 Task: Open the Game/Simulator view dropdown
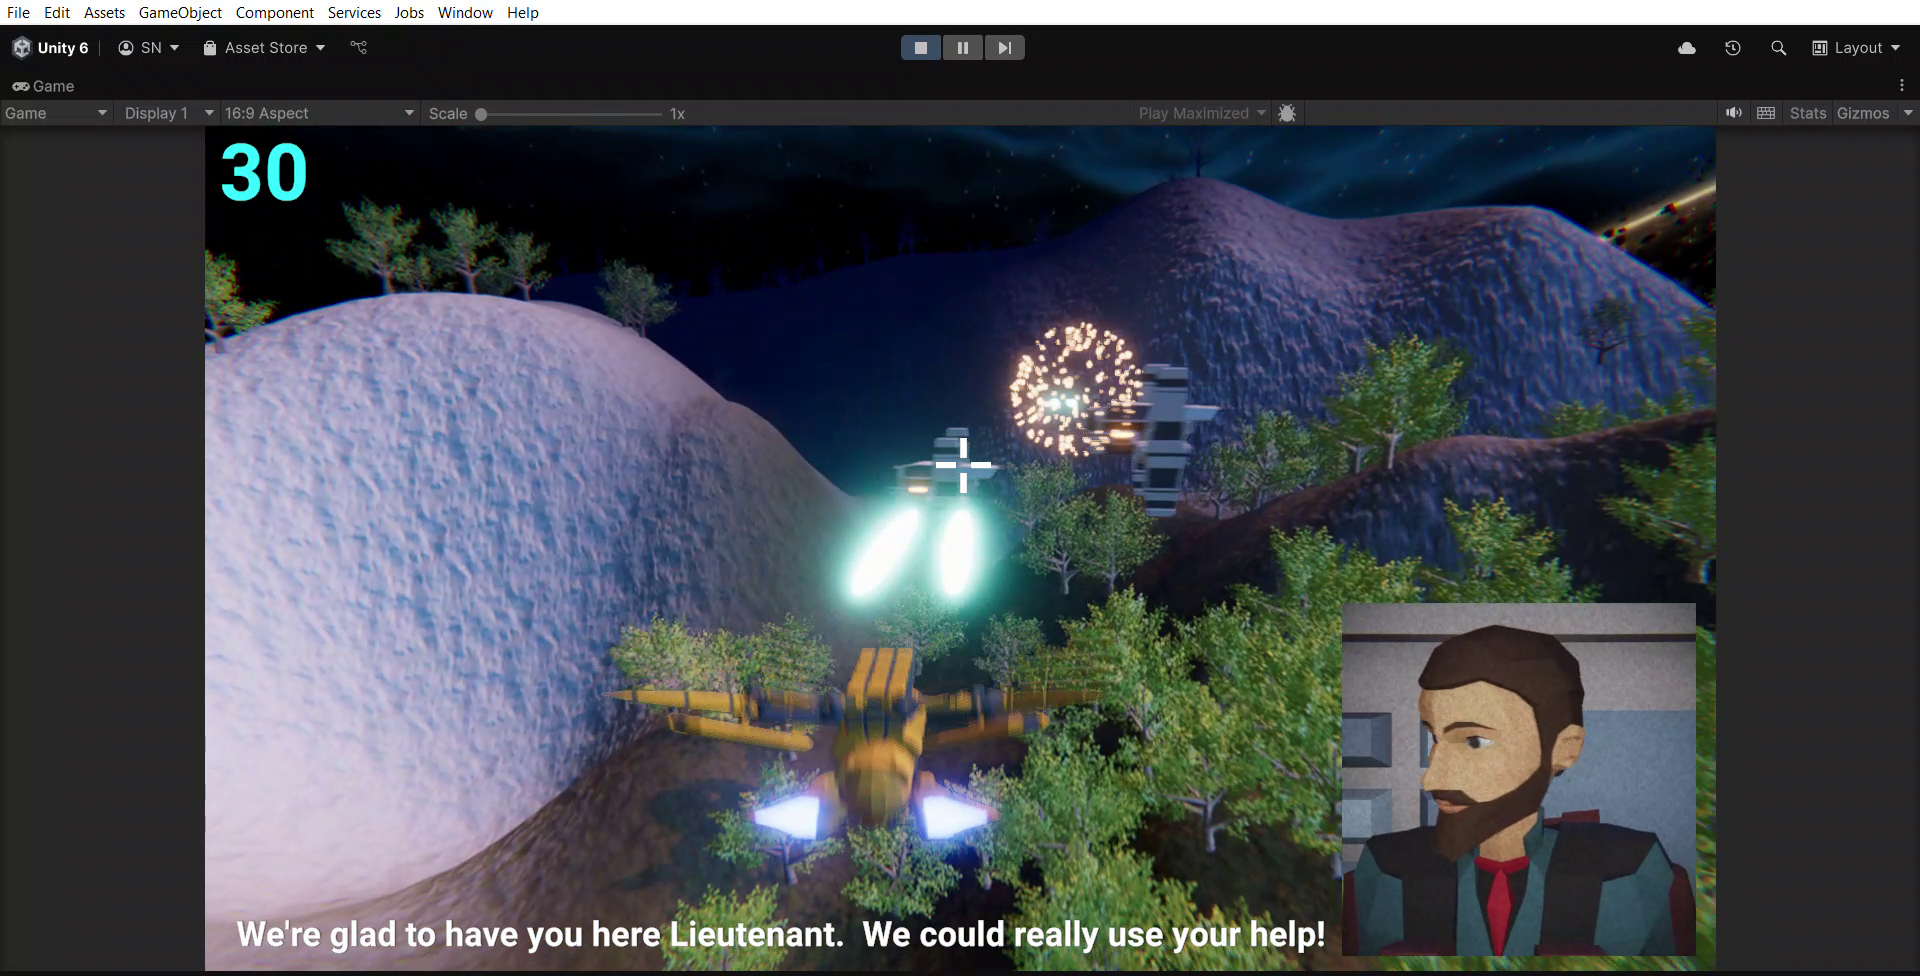pos(56,113)
